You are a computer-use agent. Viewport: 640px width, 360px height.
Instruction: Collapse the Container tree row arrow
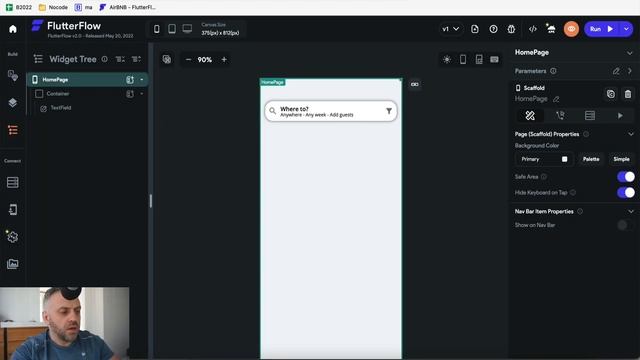tap(142, 94)
